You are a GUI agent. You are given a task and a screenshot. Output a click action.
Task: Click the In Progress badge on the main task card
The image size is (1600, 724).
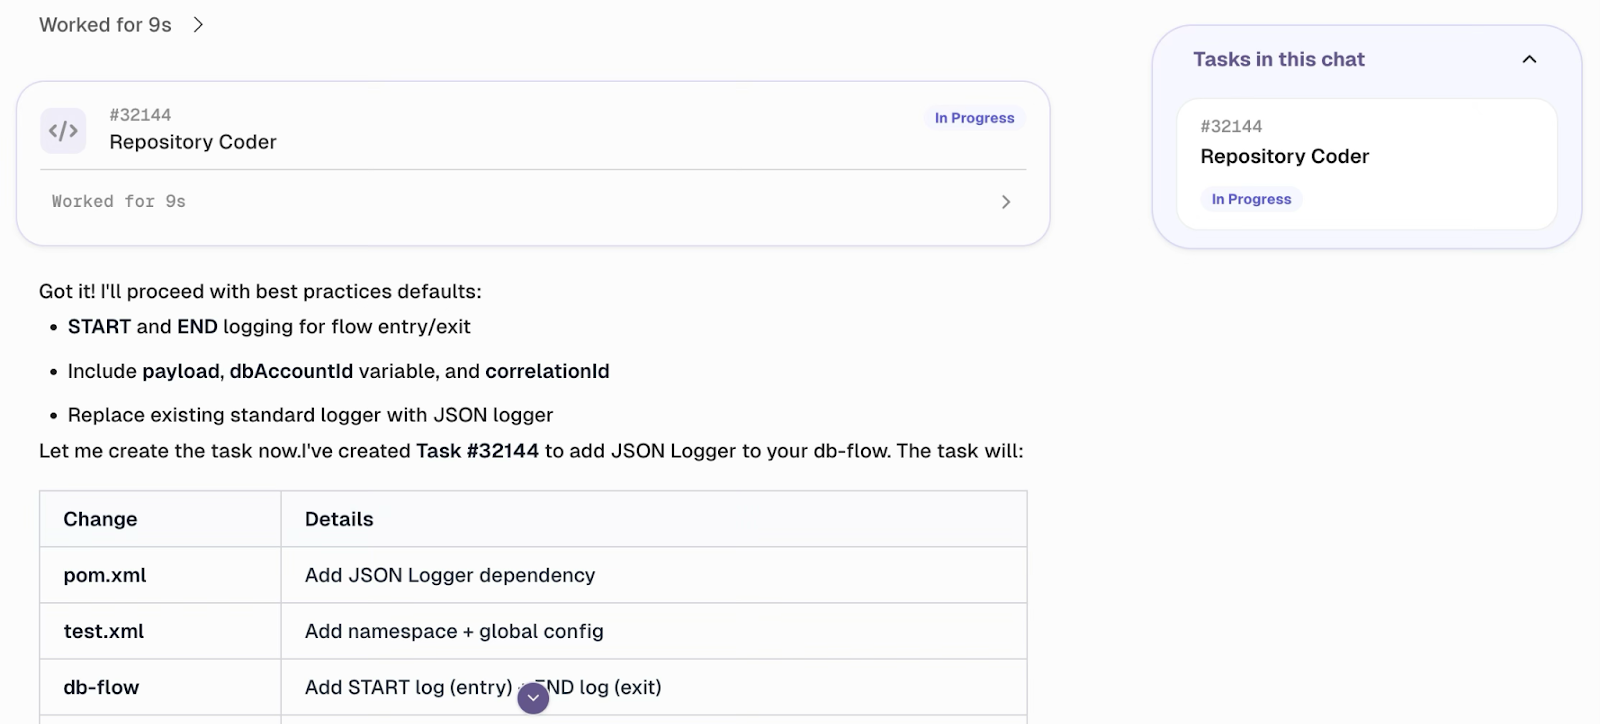974,117
